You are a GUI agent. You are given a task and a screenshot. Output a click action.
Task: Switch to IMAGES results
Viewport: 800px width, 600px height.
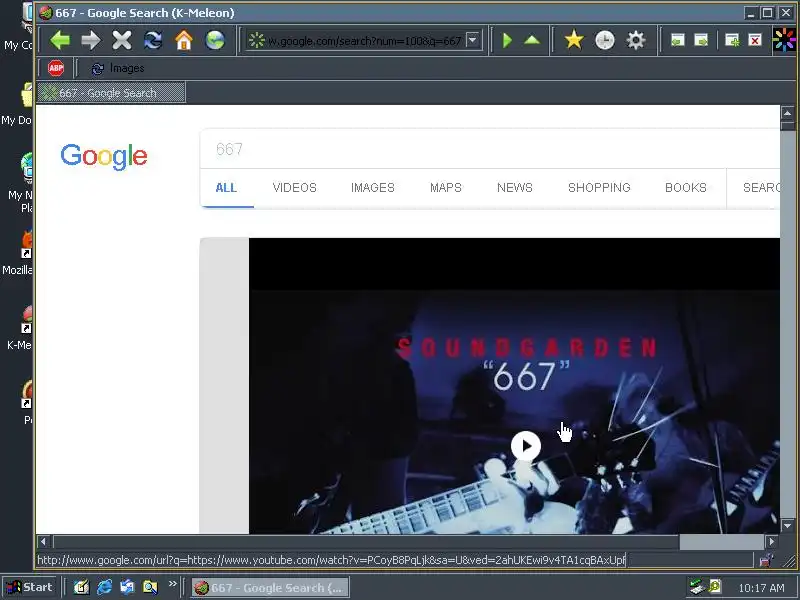372,188
